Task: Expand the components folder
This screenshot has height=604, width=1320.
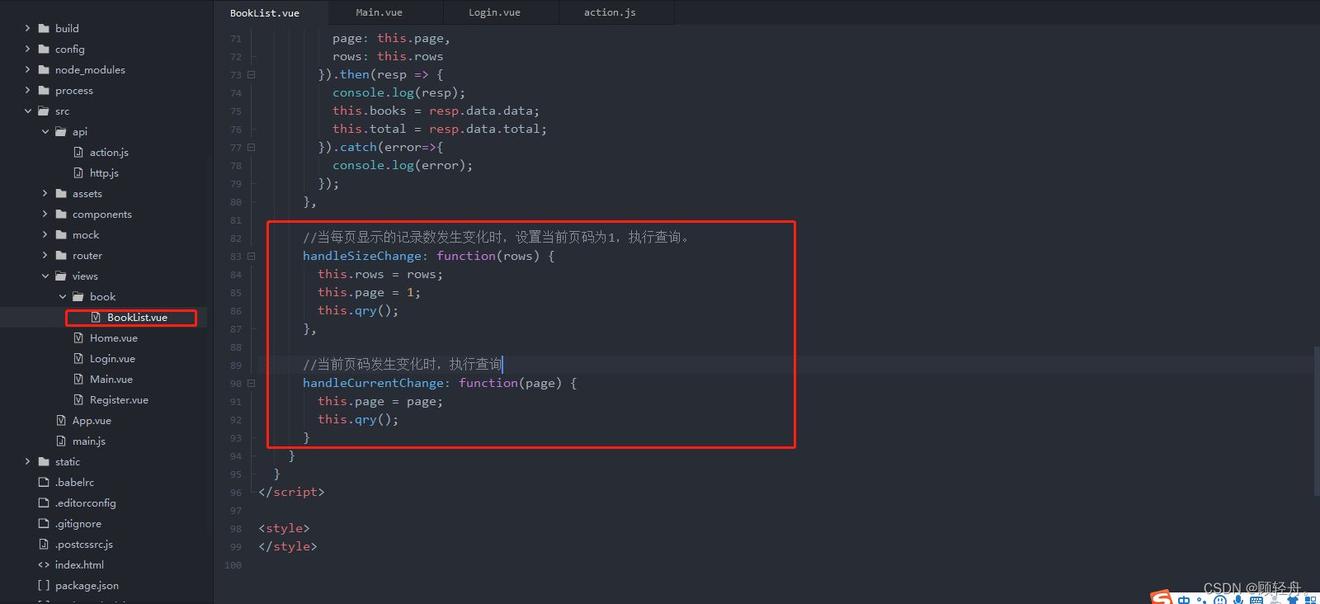Action: click(x=45, y=214)
